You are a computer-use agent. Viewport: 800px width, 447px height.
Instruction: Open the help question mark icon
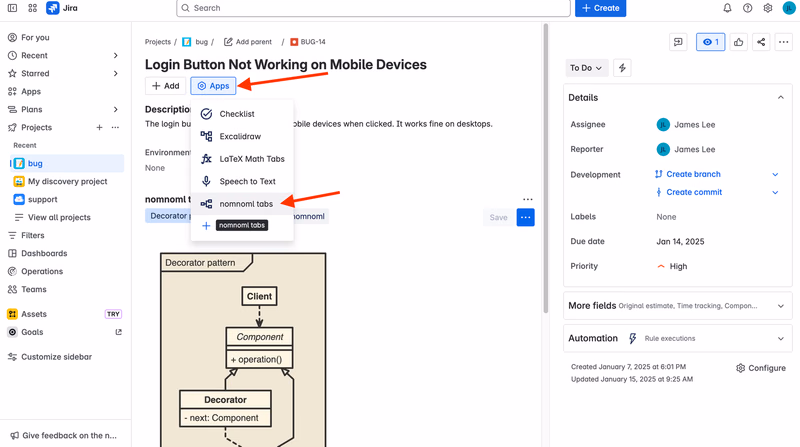click(x=747, y=8)
